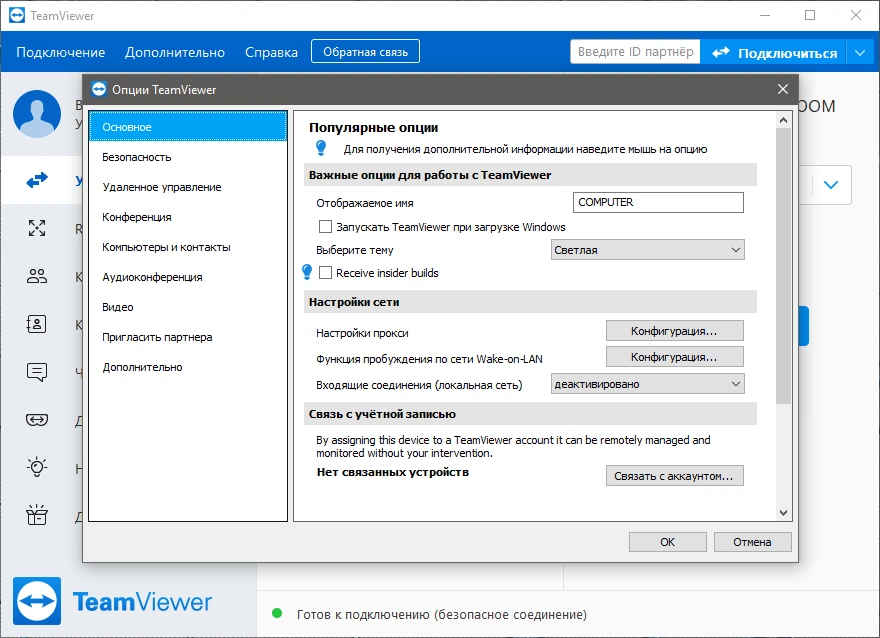Click the options panel scrollbar thumb

tap(783, 265)
